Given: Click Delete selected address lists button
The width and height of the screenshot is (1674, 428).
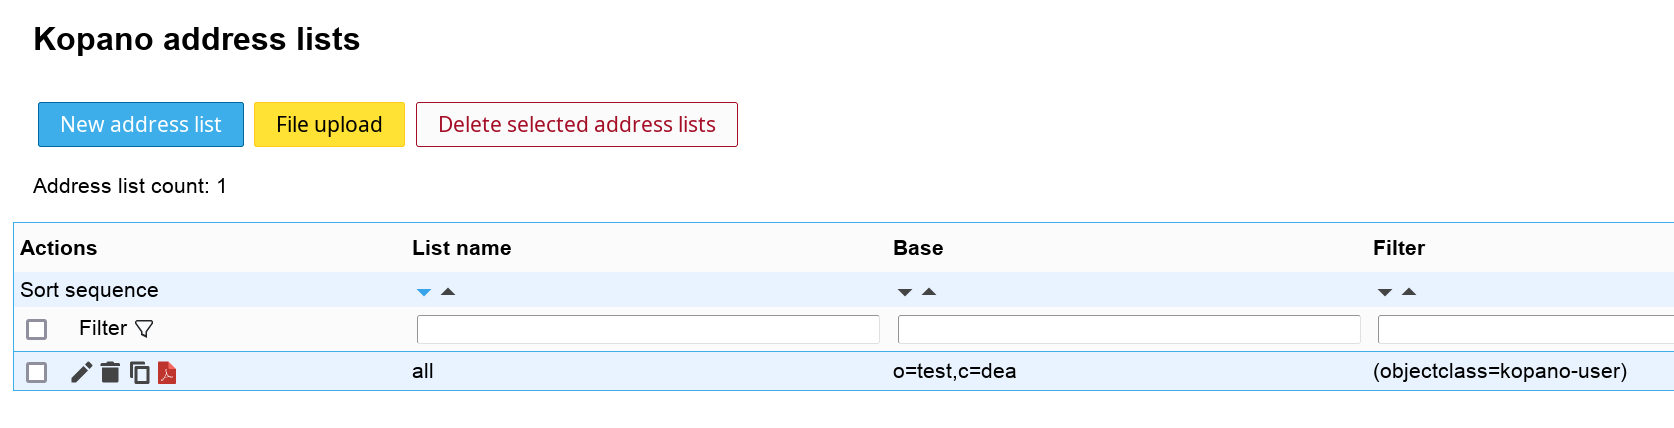Looking at the screenshot, I should [x=577, y=125].
